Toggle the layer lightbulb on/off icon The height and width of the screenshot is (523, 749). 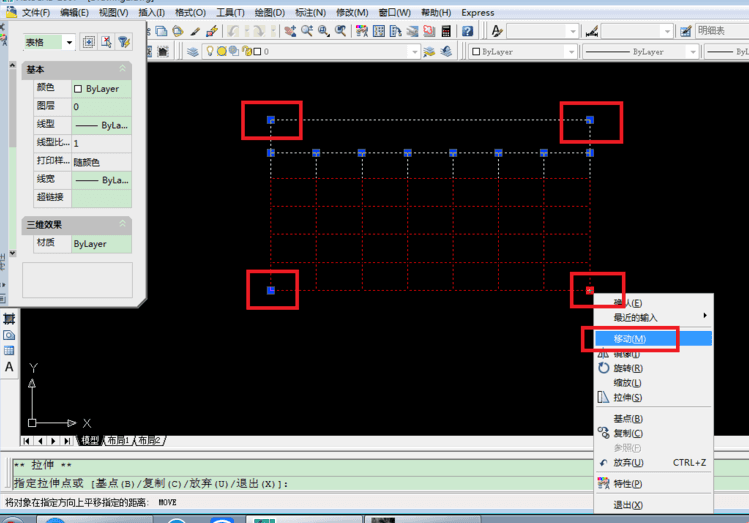(210, 51)
